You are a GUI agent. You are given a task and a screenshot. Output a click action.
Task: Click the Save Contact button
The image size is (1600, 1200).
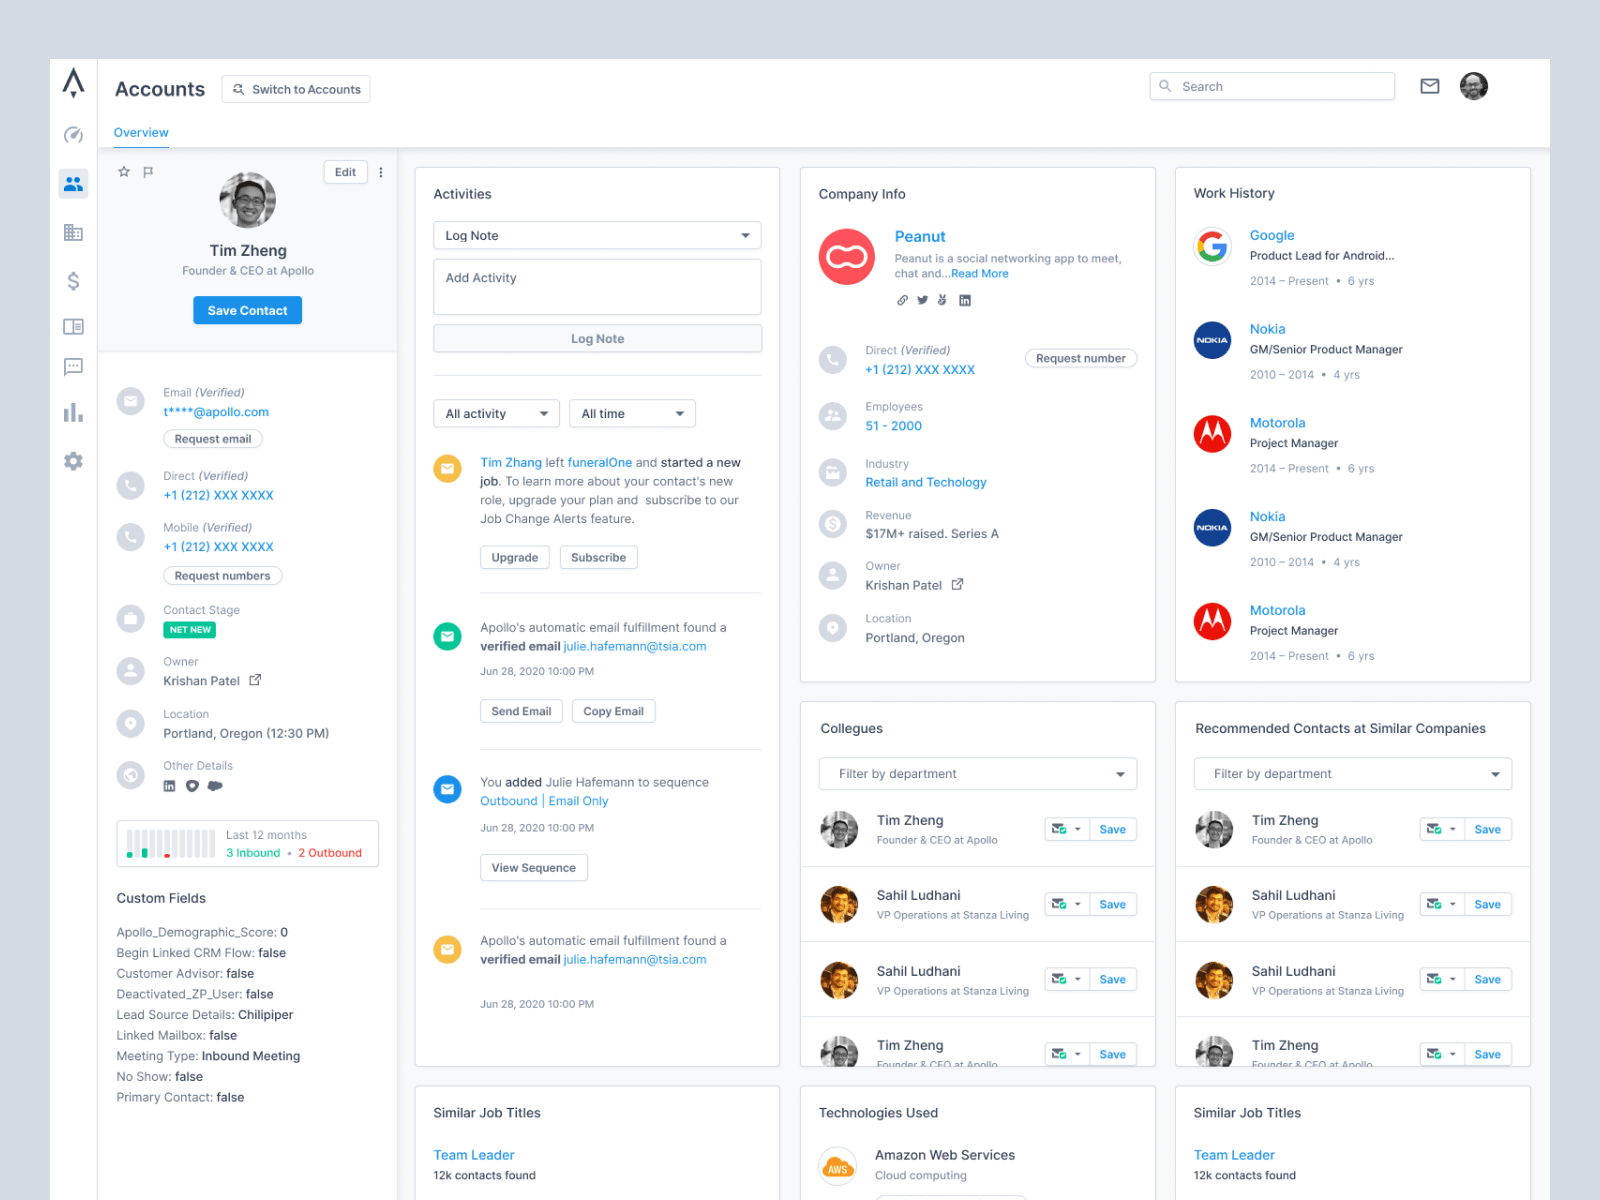(x=247, y=310)
